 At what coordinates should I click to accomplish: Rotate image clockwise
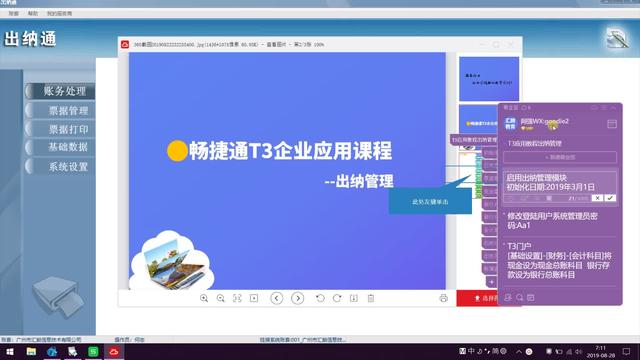[337, 298]
